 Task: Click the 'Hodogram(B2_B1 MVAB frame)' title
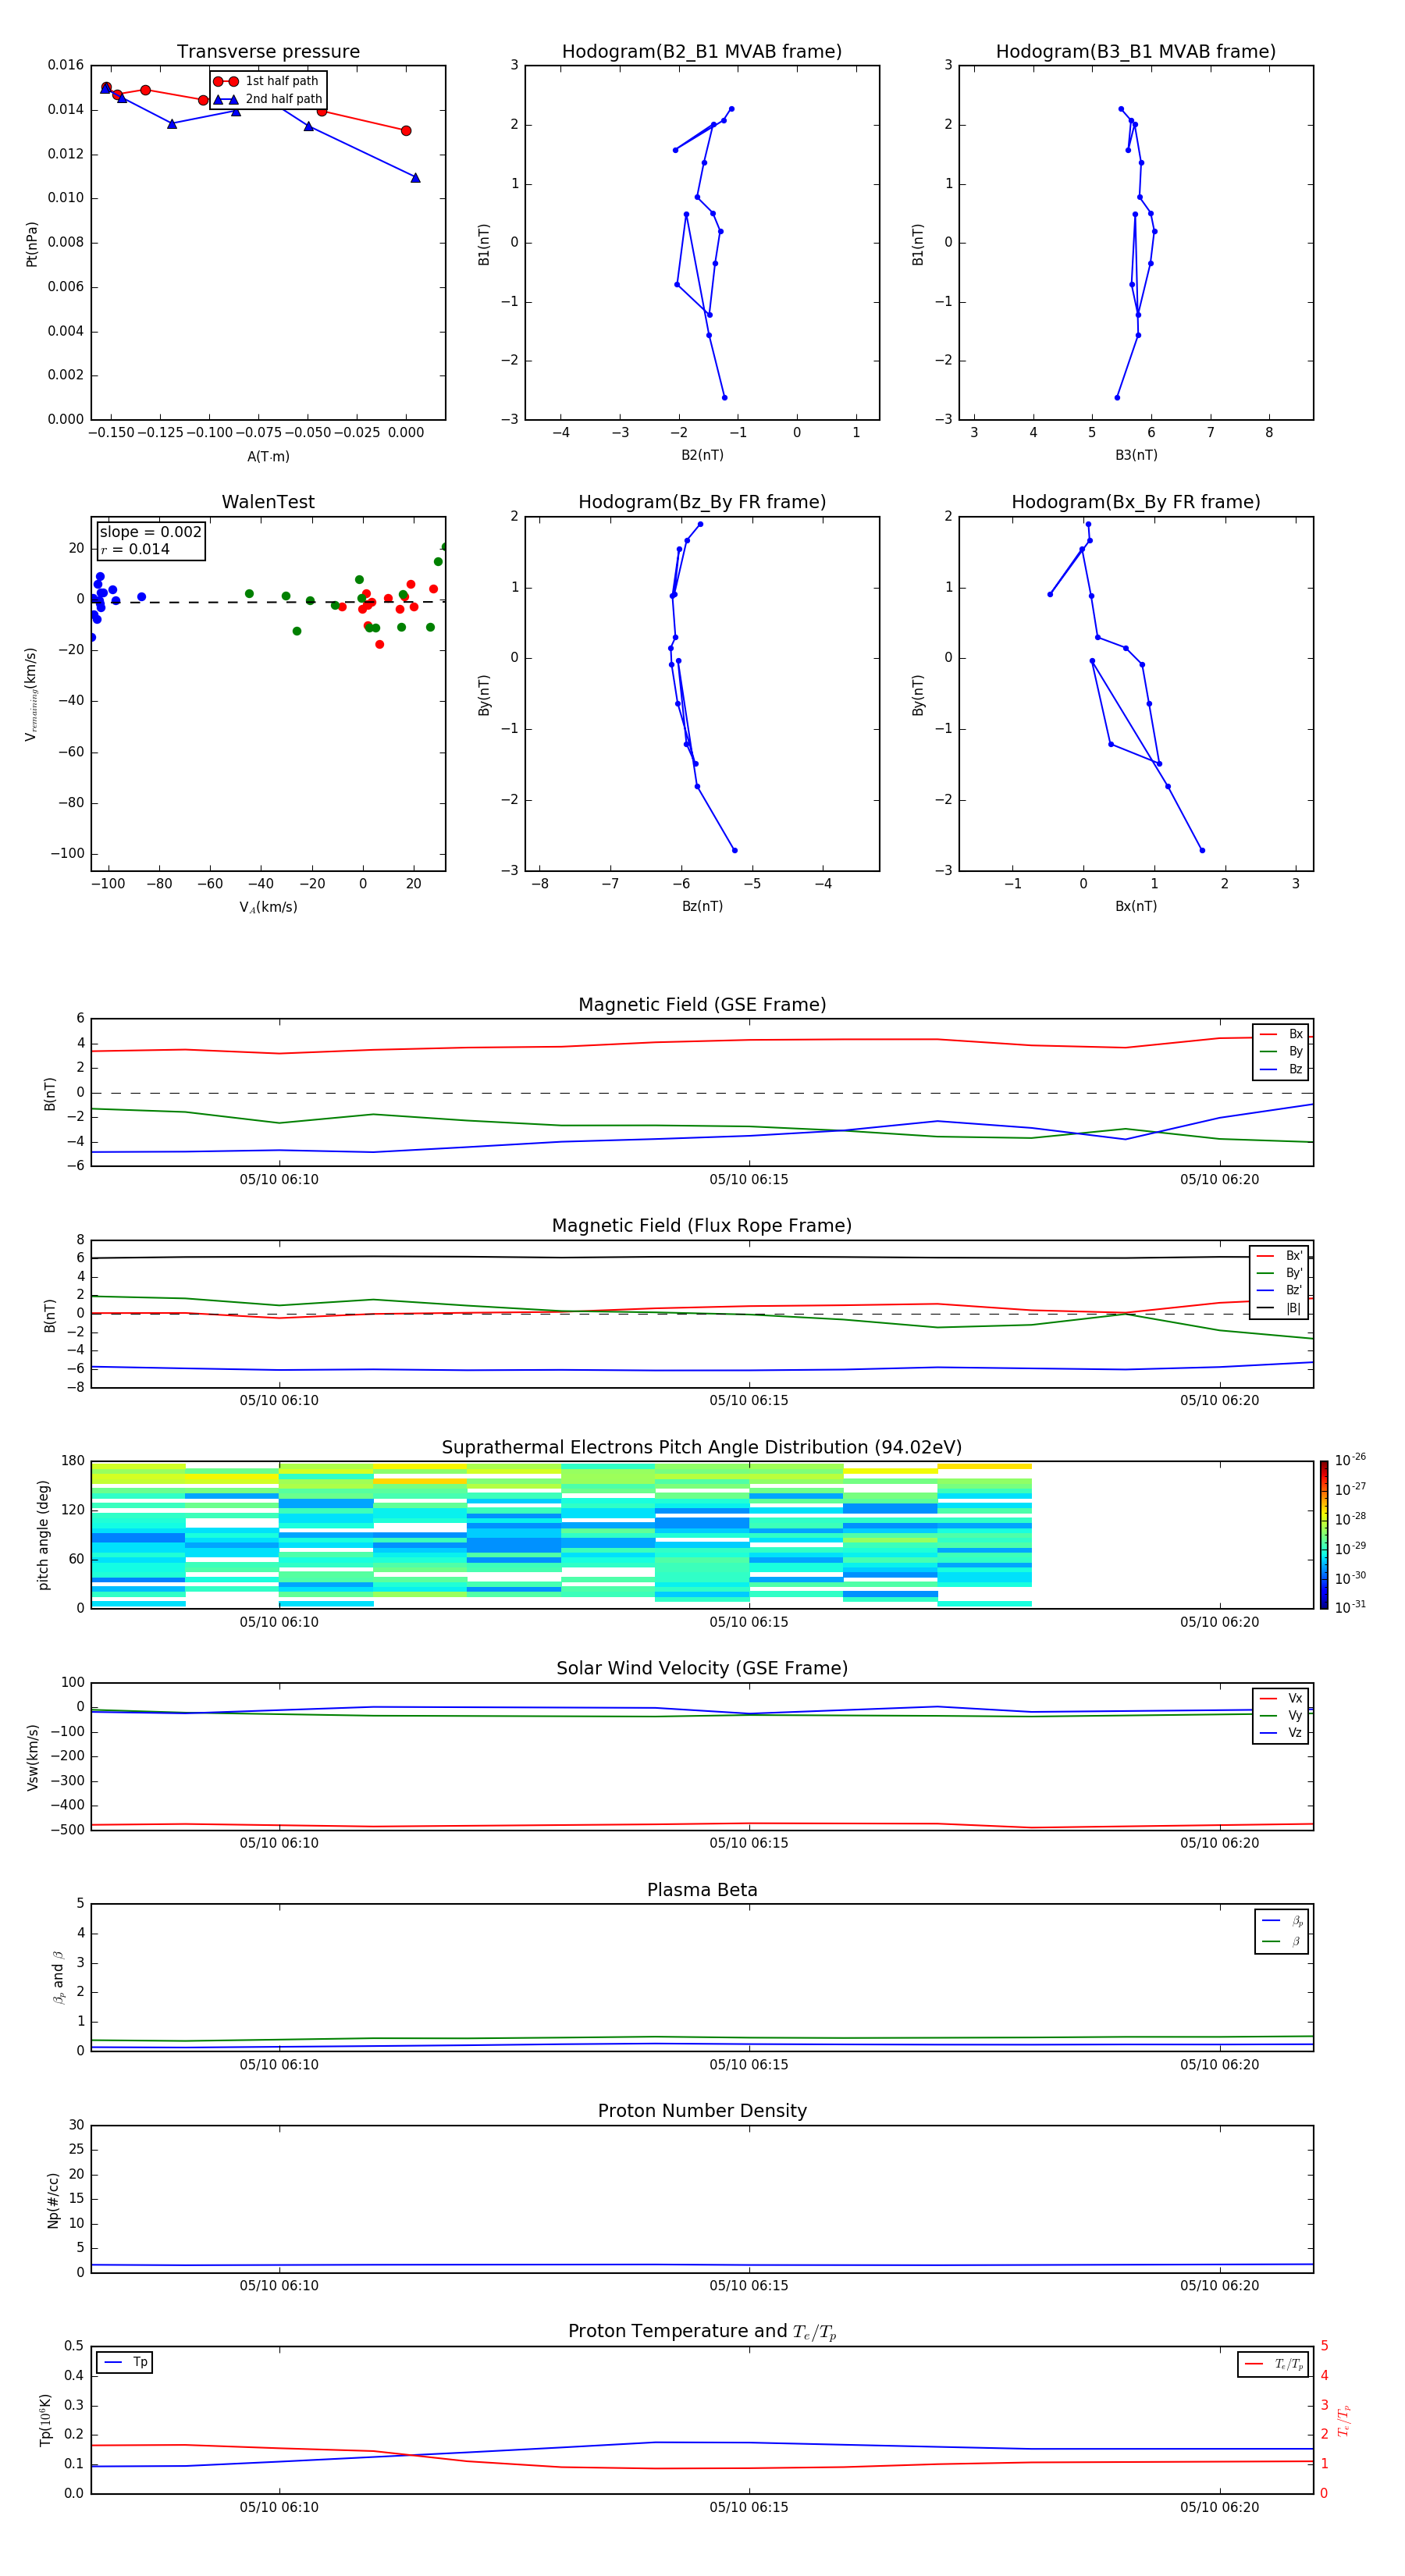tap(702, 52)
